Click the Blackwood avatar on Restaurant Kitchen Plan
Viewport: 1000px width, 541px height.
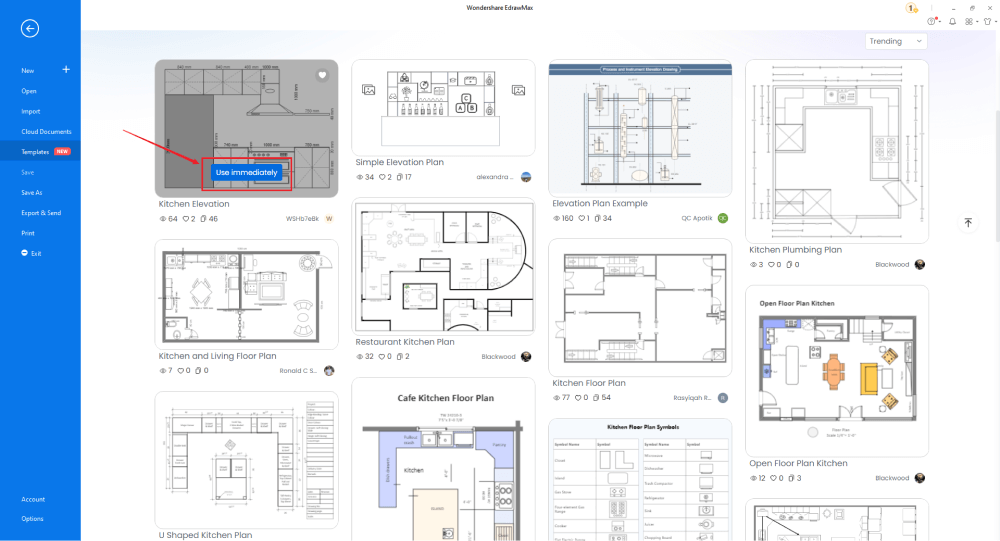pos(526,357)
